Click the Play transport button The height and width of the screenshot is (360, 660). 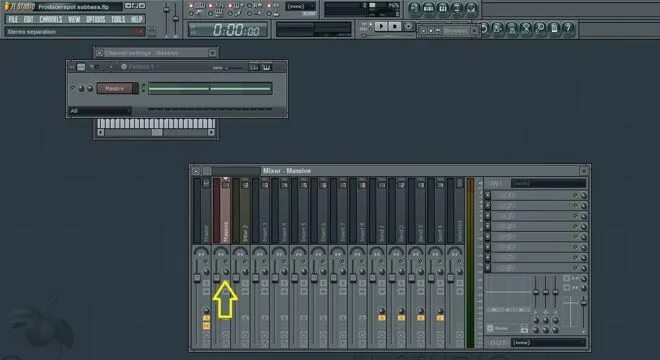coord(381,27)
